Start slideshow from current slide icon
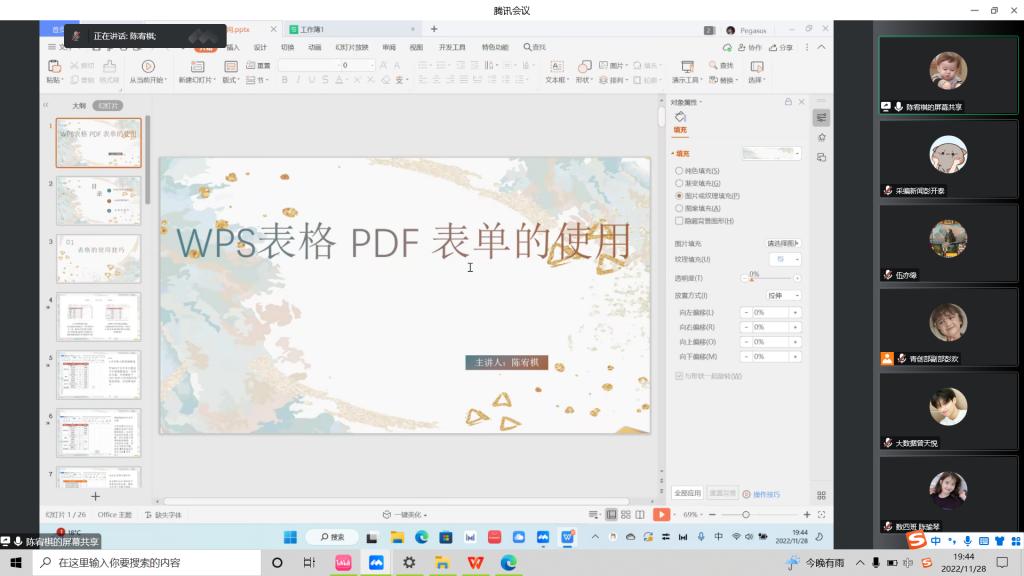This screenshot has width=1024, height=576. pyautogui.click(x=148, y=67)
